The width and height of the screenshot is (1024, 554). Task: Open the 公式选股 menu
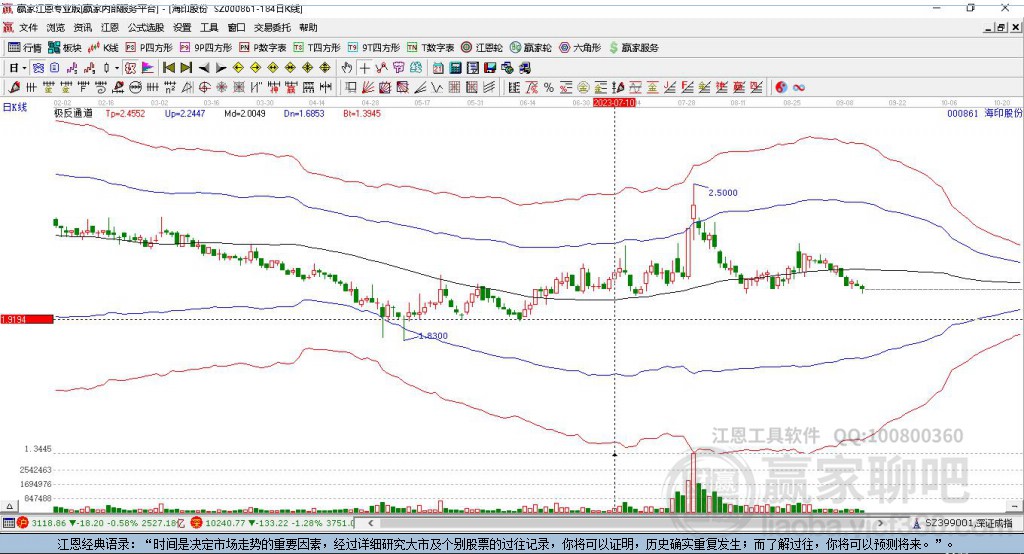(146, 27)
